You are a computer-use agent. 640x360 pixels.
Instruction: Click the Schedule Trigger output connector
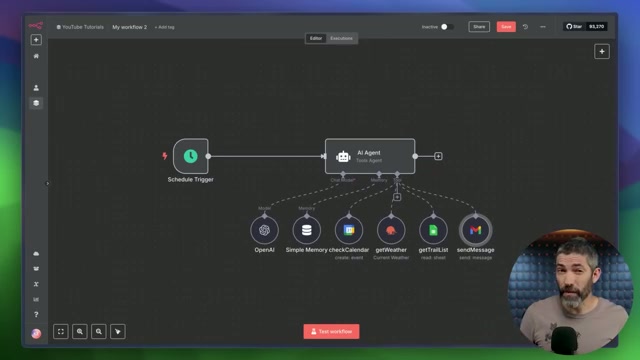[209, 156]
